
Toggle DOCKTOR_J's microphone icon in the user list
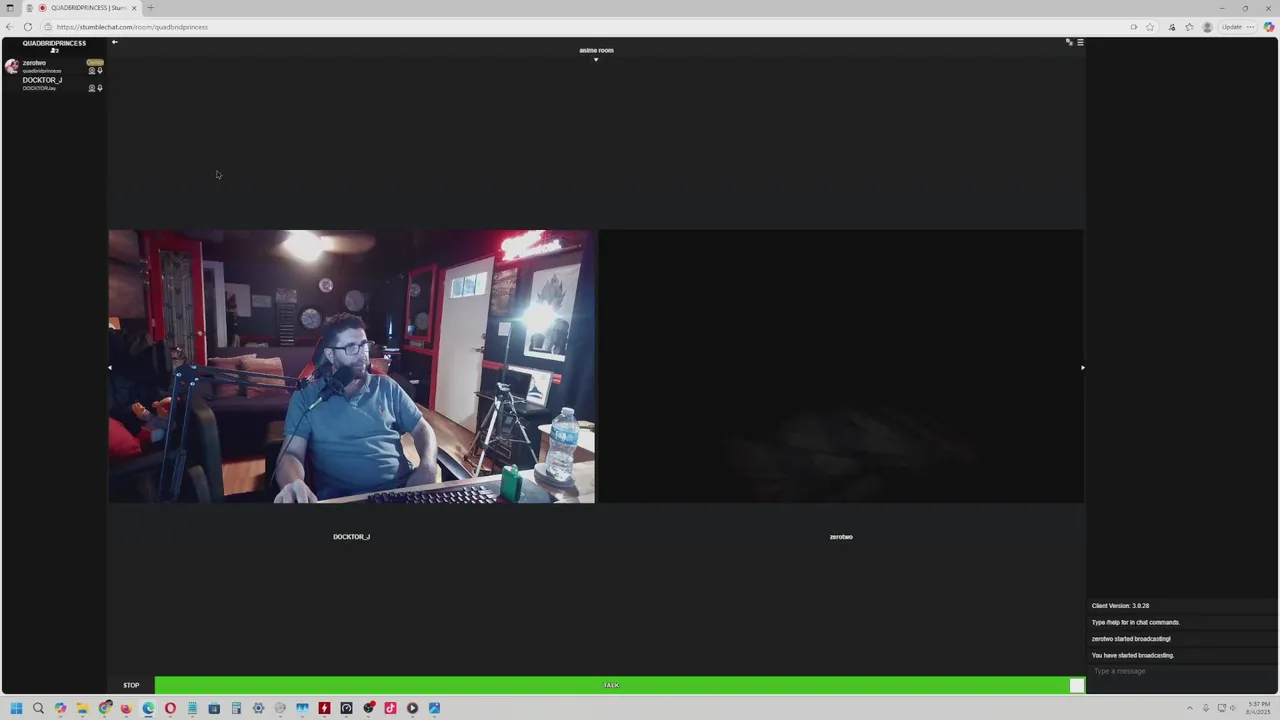pyautogui.click(x=100, y=88)
